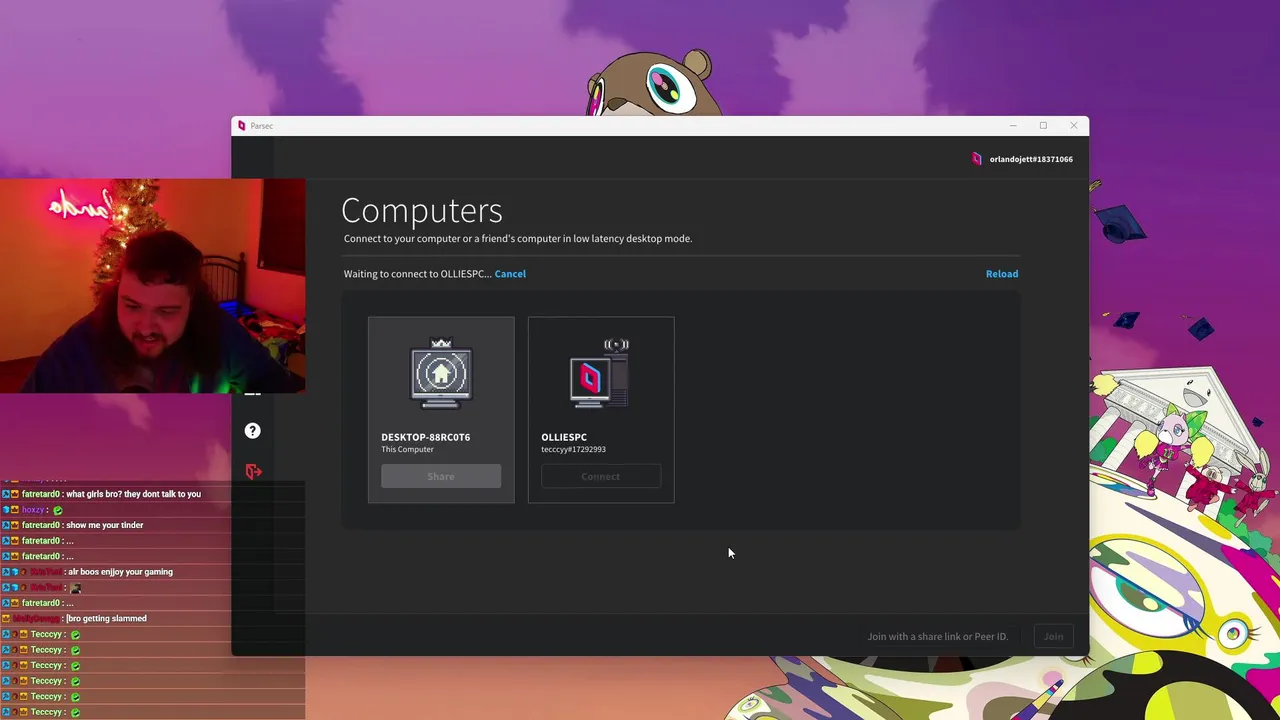
Task: Minimize the Parsec window
Action: (x=1013, y=126)
